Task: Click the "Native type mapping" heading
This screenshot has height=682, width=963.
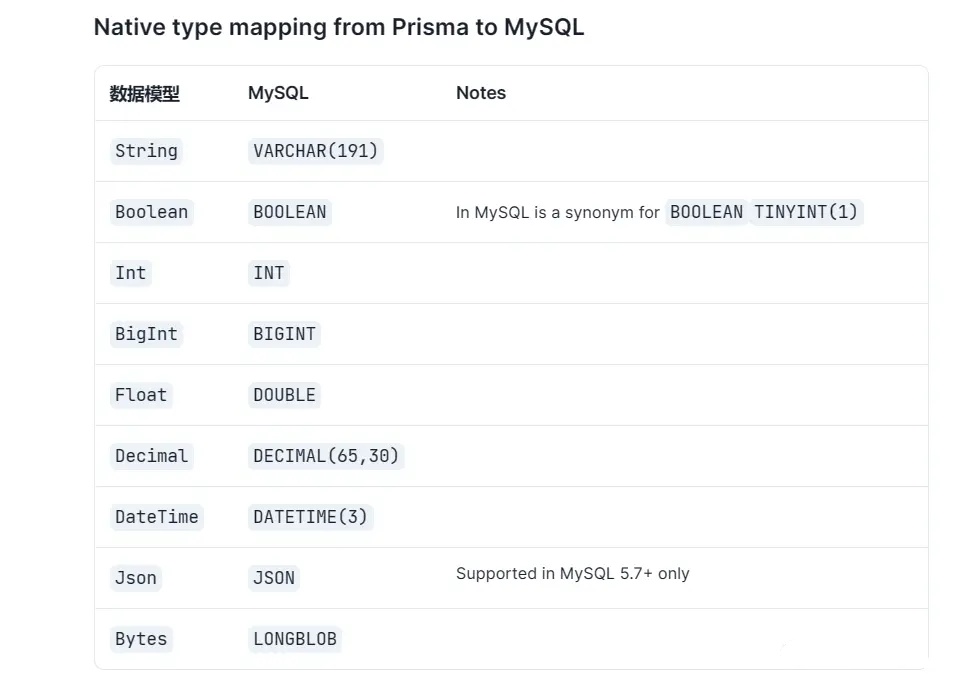Action: (338, 27)
